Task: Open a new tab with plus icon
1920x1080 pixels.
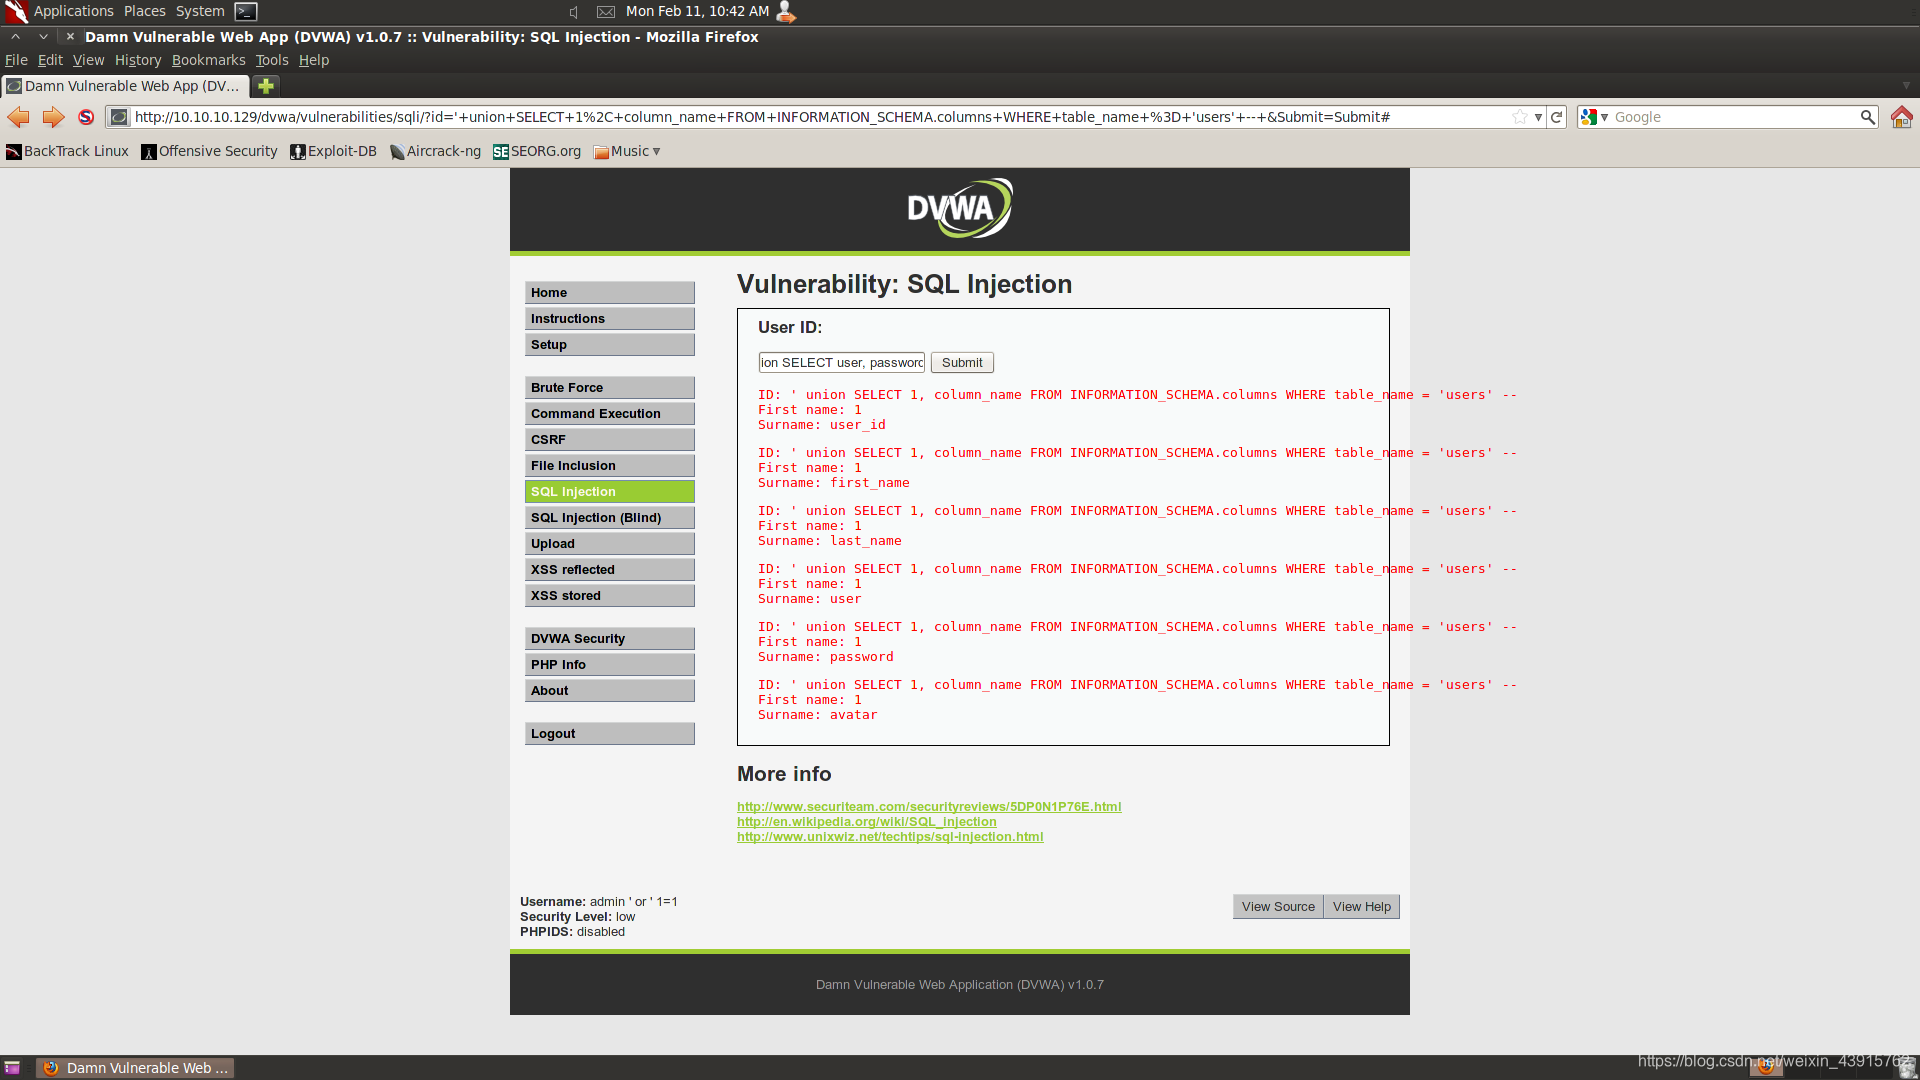Action: point(266,86)
